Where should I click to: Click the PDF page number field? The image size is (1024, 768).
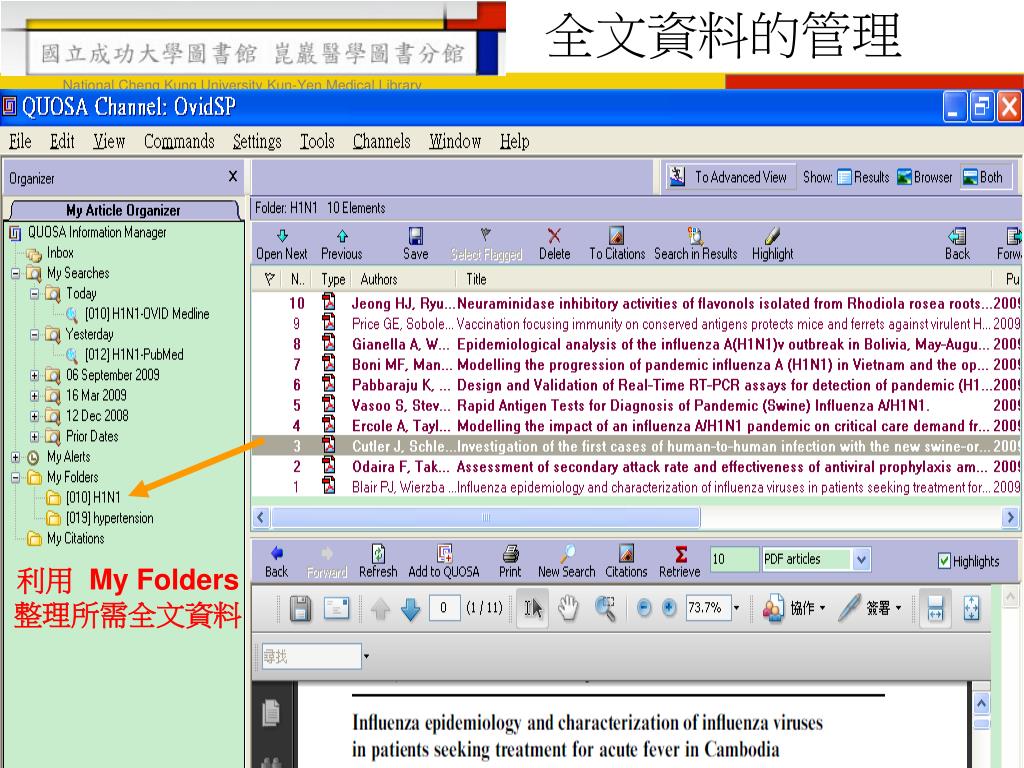pyautogui.click(x=444, y=608)
